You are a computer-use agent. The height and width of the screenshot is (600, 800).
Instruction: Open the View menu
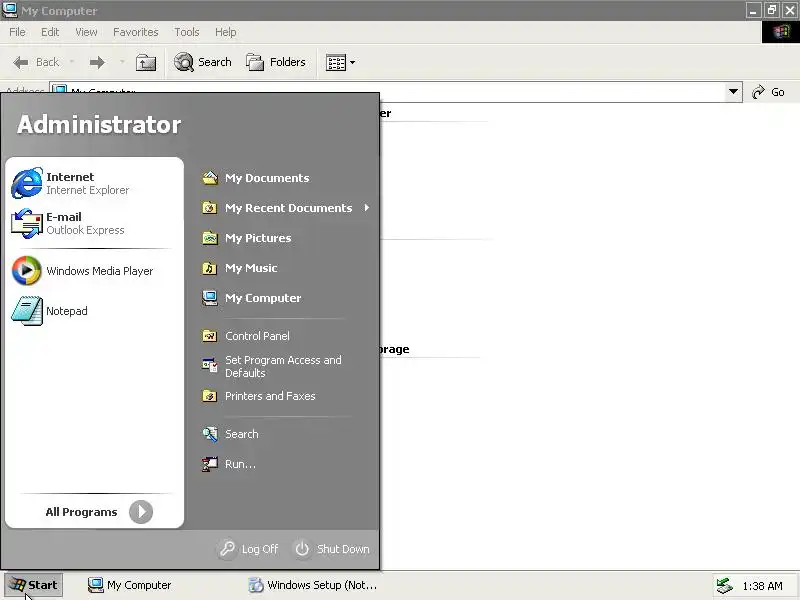click(86, 32)
